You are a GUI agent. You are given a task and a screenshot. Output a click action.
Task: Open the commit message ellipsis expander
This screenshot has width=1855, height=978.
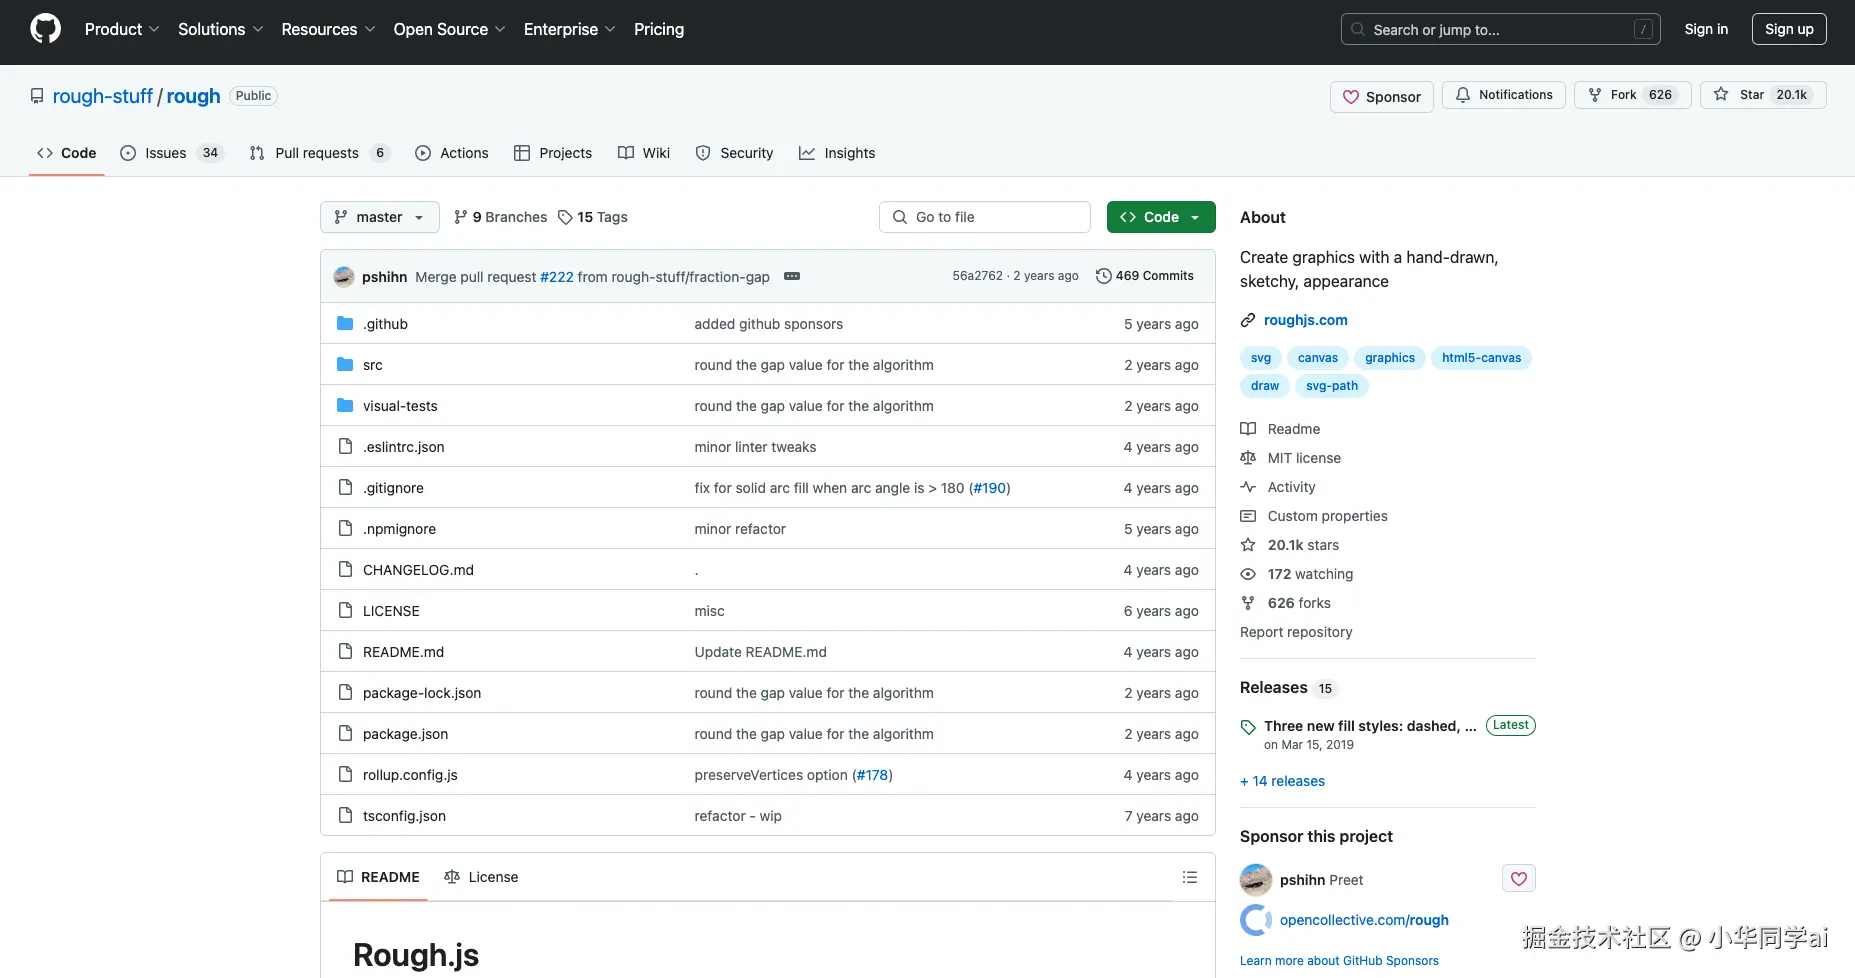792,276
